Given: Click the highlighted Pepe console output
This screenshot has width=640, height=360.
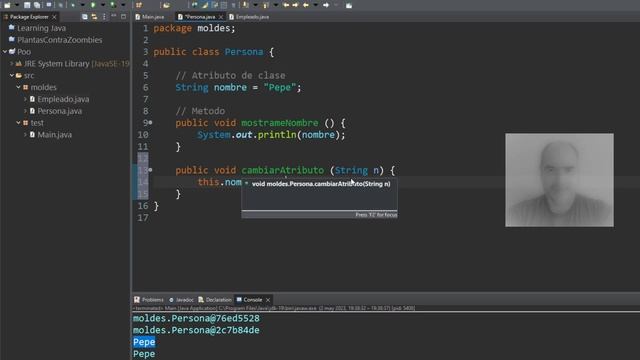Looking at the screenshot, I should [x=144, y=342].
